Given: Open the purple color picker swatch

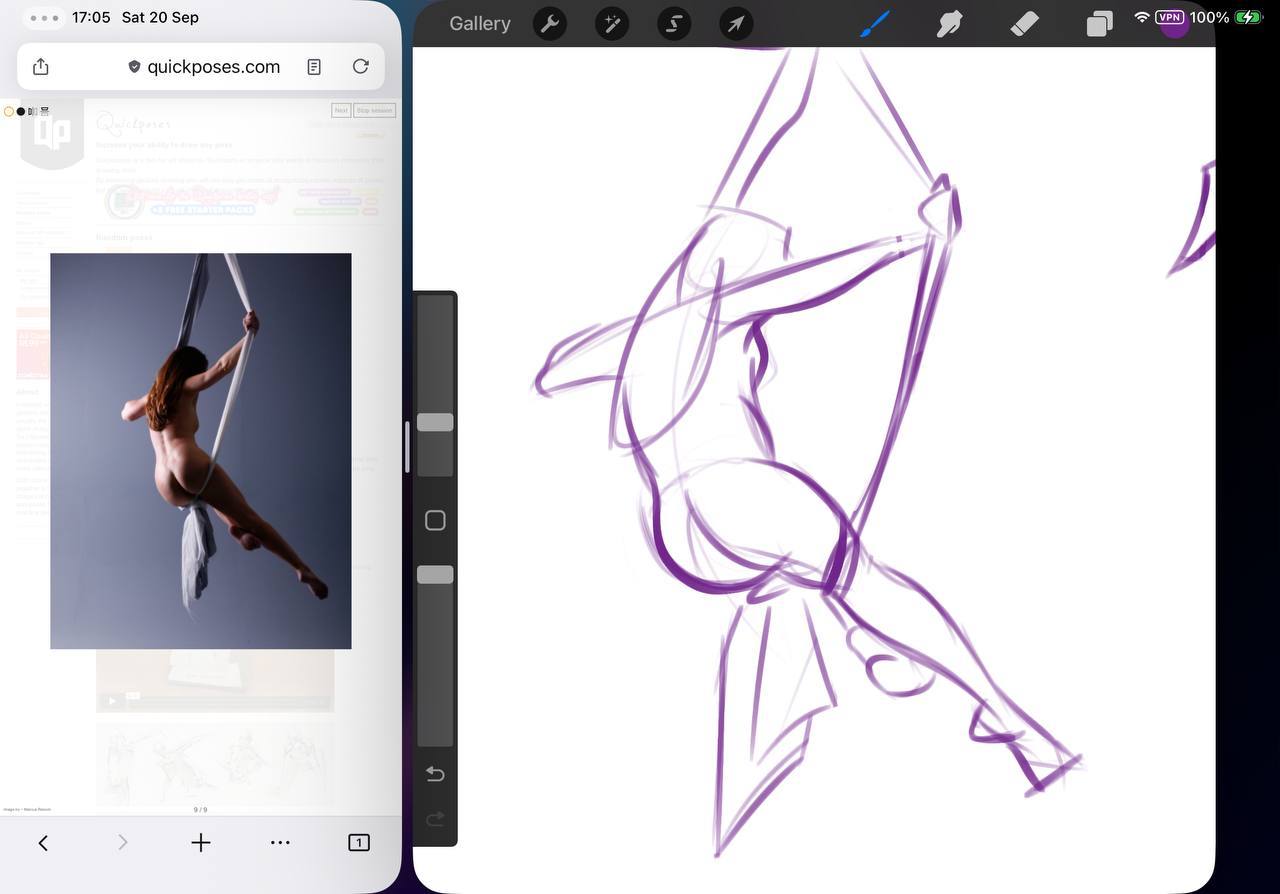Looking at the screenshot, I should (1174, 25).
